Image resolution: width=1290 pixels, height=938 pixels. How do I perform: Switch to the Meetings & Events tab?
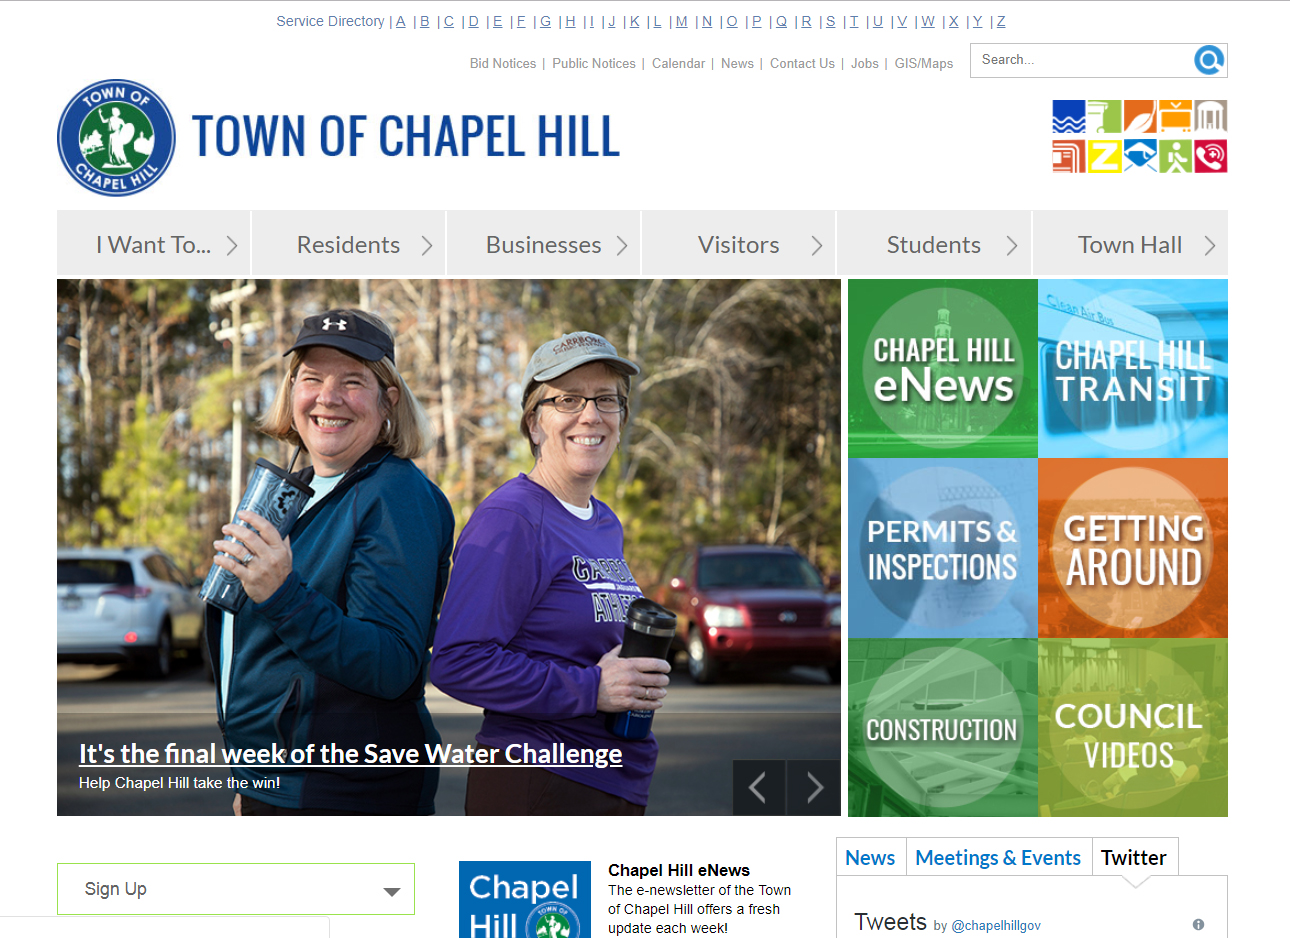point(998,858)
